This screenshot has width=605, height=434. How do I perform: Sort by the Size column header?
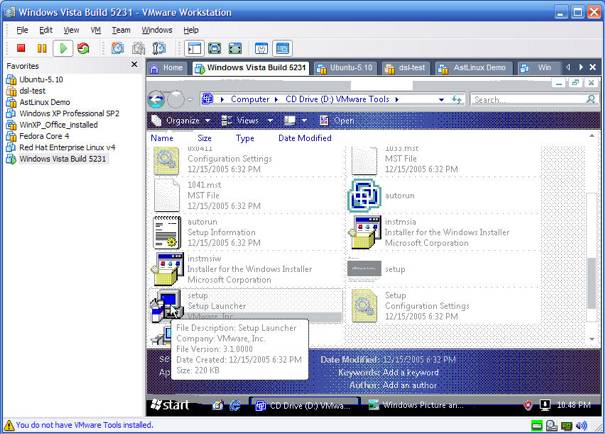pyautogui.click(x=204, y=138)
